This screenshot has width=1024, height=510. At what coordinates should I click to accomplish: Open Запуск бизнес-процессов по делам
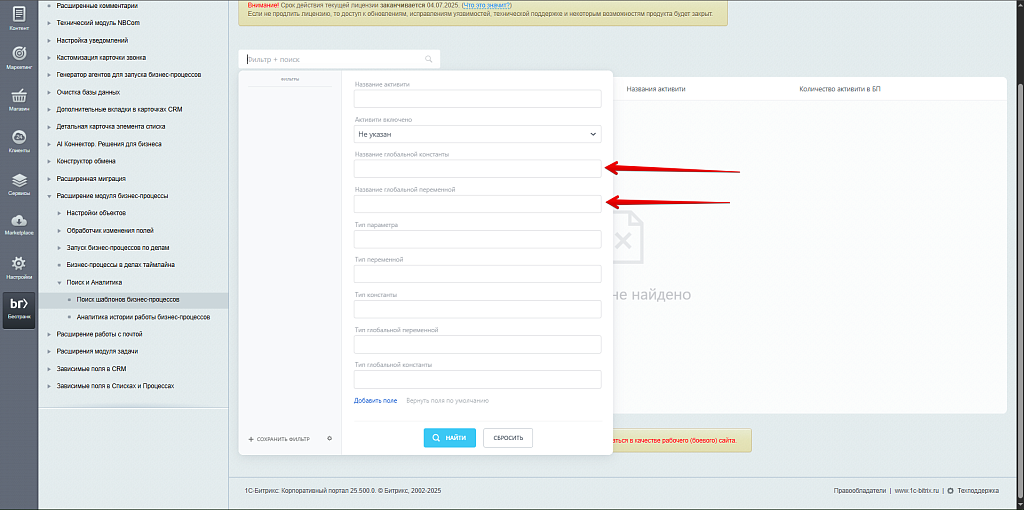[118, 247]
